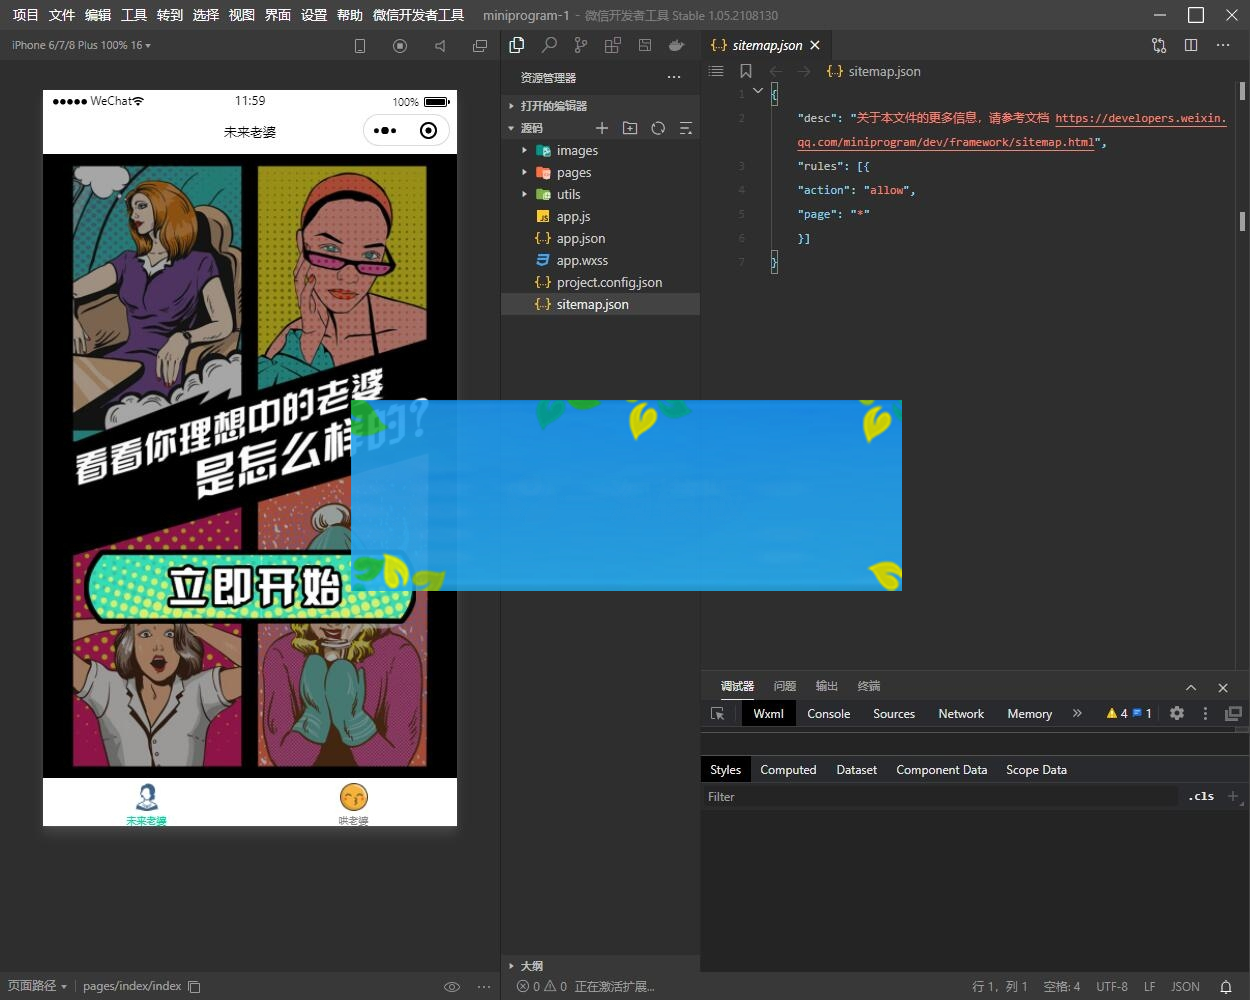This screenshot has height=1000, width=1250.
Task: Click the split editor icon
Action: tap(1191, 45)
